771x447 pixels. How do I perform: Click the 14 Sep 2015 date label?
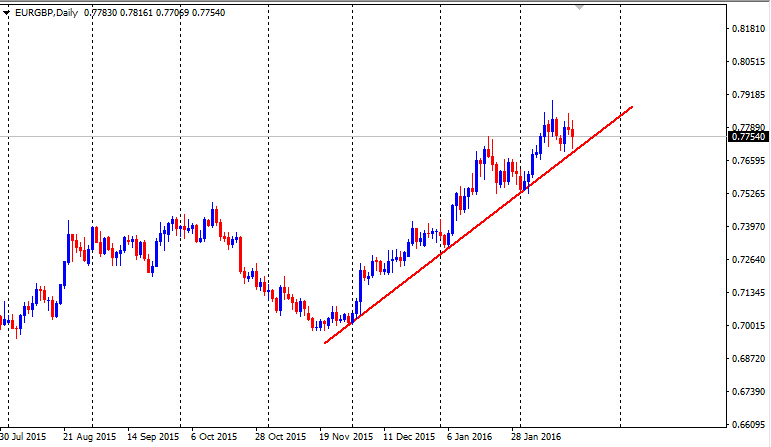point(153,437)
